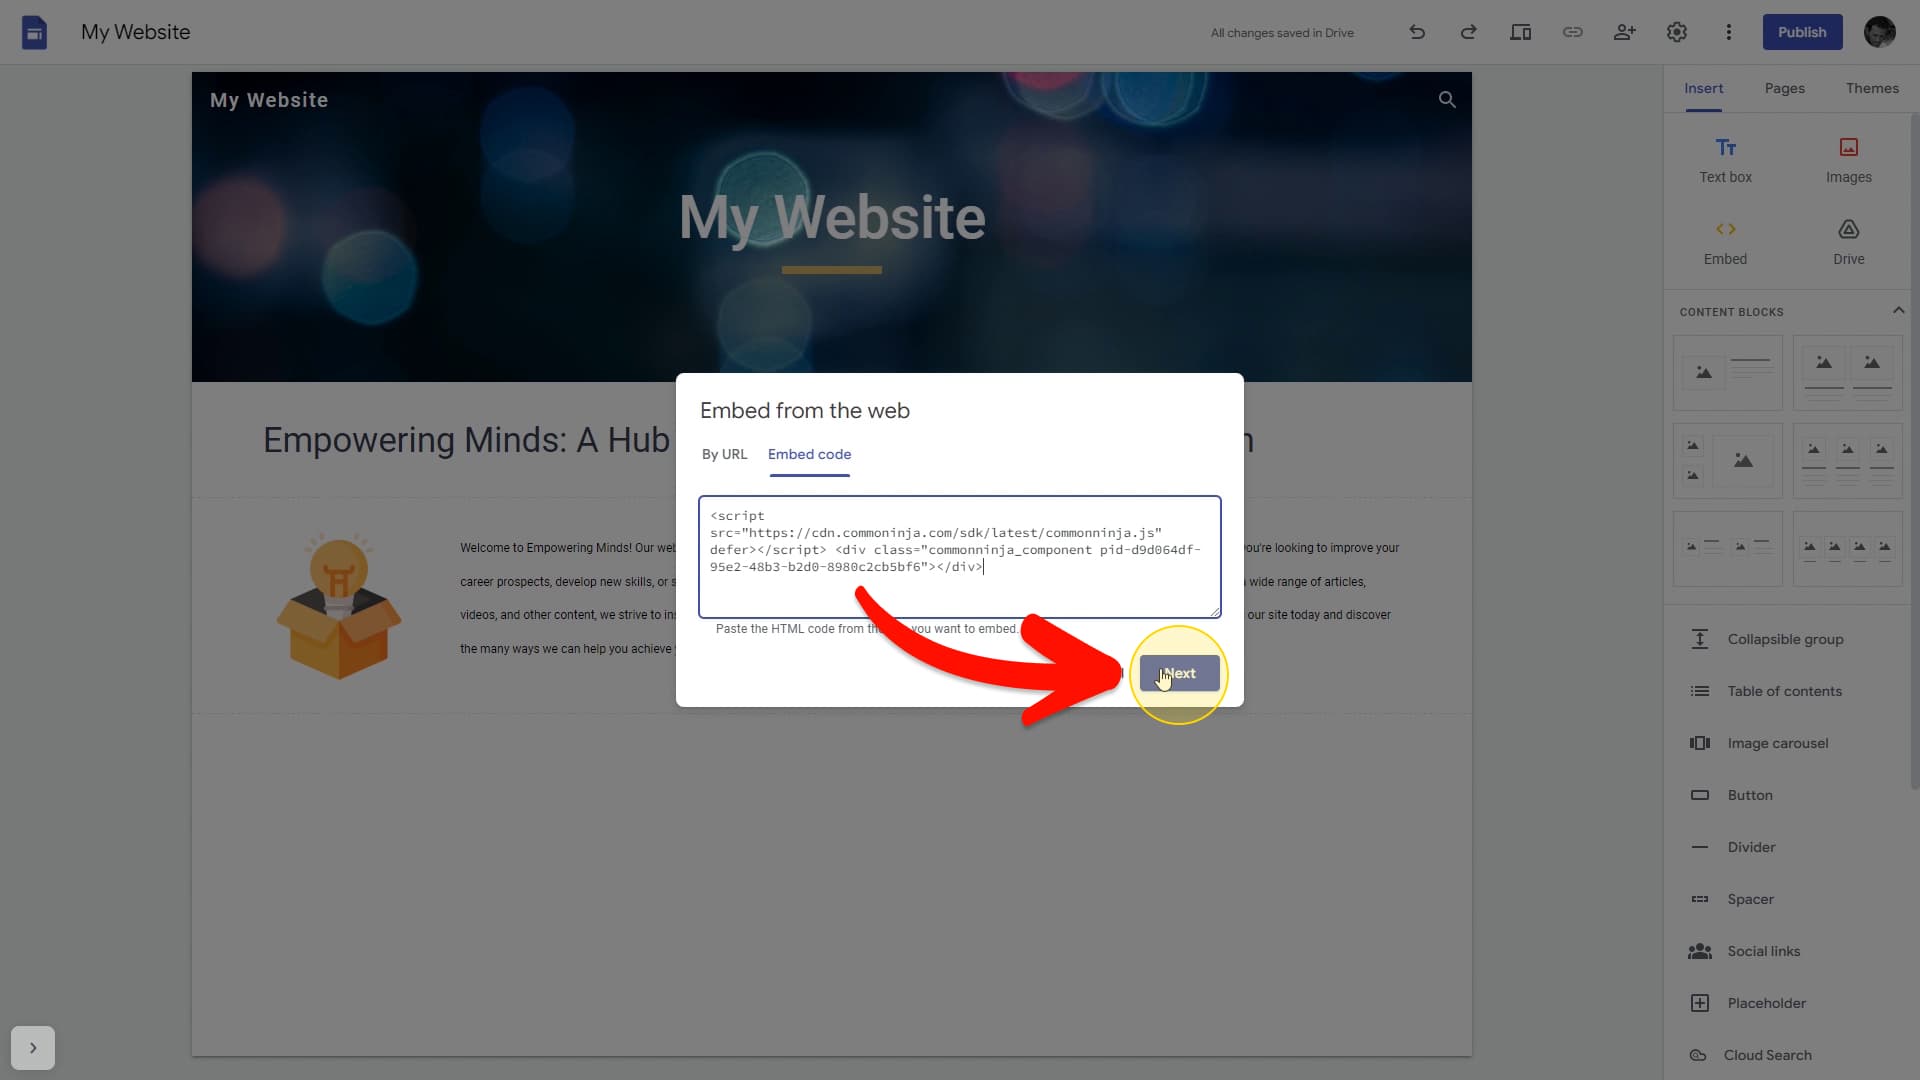Select the Embed option
This screenshot has height=1080, width=1920.
pyautogui.click(x=1726, y=243)
